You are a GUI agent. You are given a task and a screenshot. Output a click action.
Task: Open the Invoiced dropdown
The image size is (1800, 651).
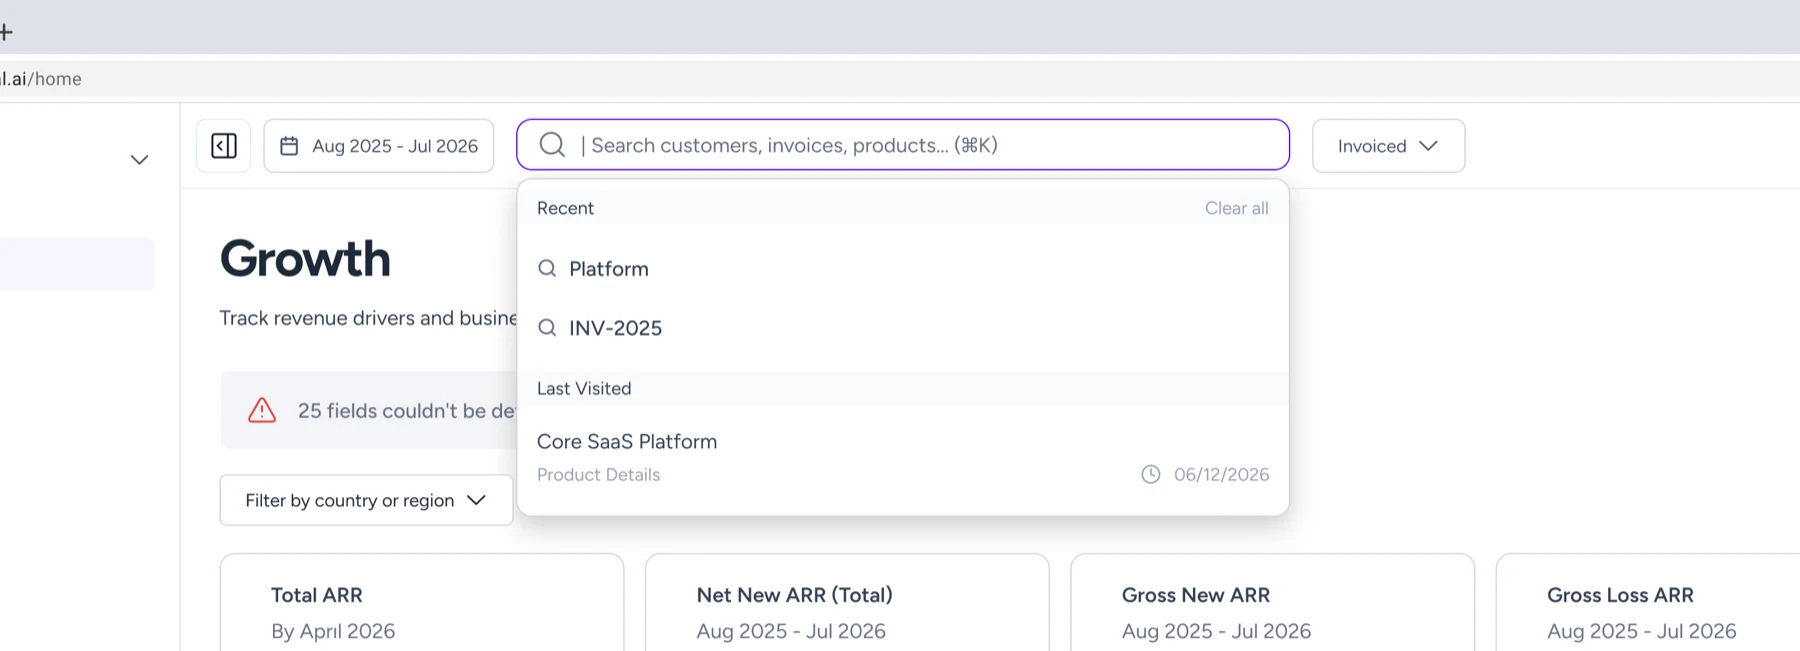click(1388, 146)
